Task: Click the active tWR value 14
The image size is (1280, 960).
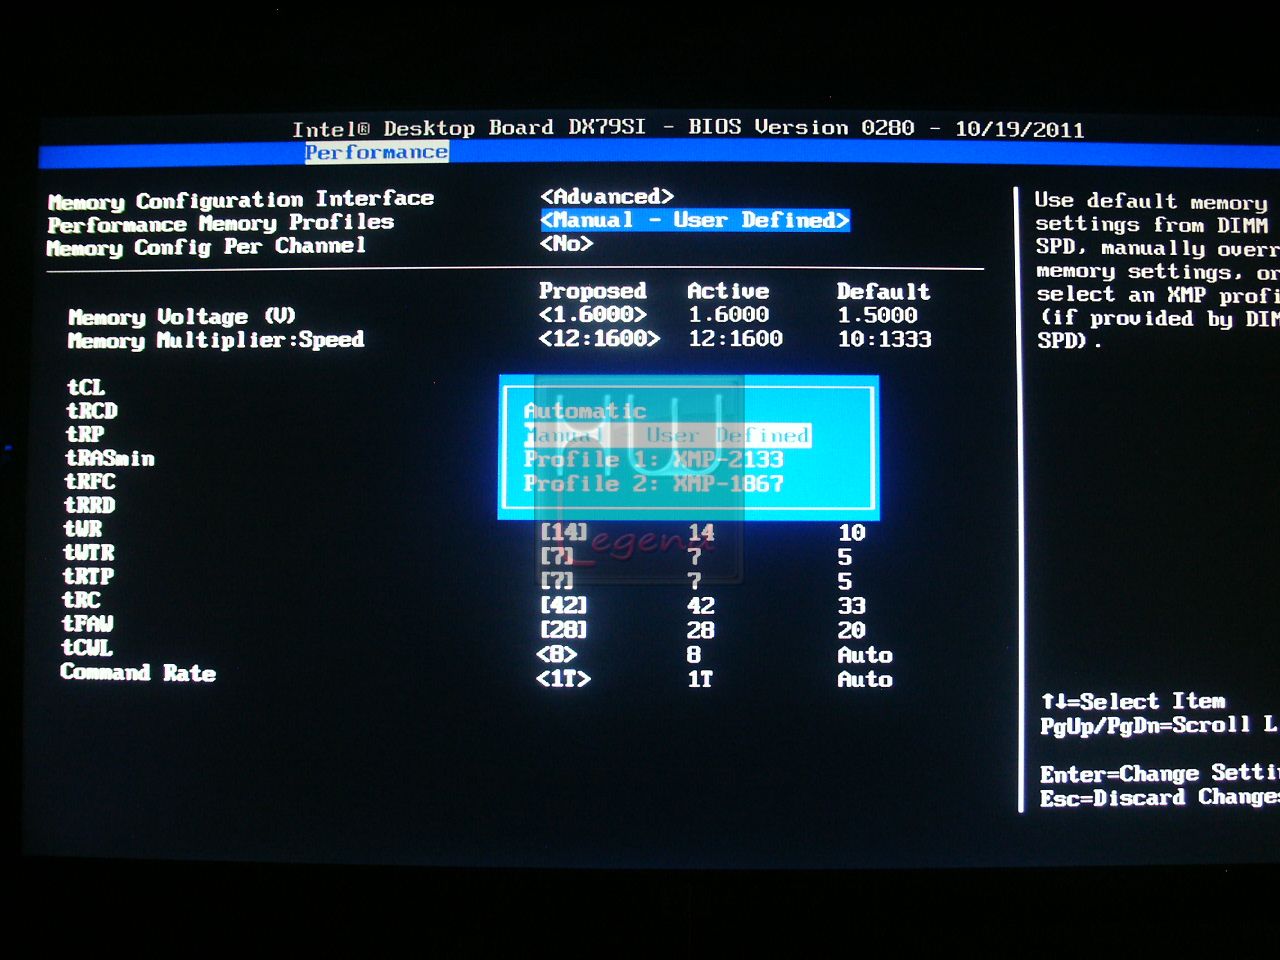Action: pos(701,532)
